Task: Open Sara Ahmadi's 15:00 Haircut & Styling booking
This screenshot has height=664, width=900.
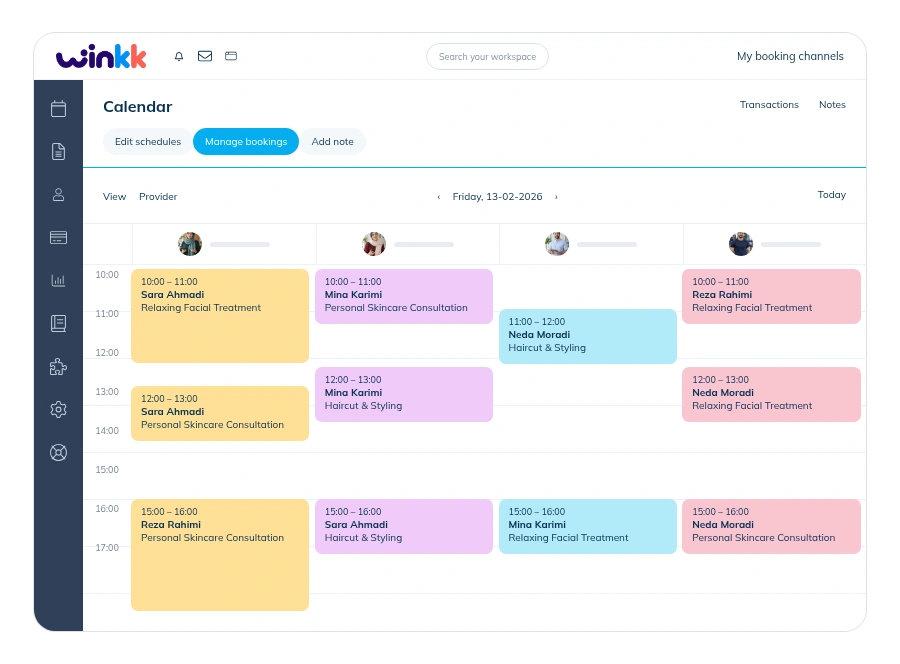Action: tap(404, 526)
